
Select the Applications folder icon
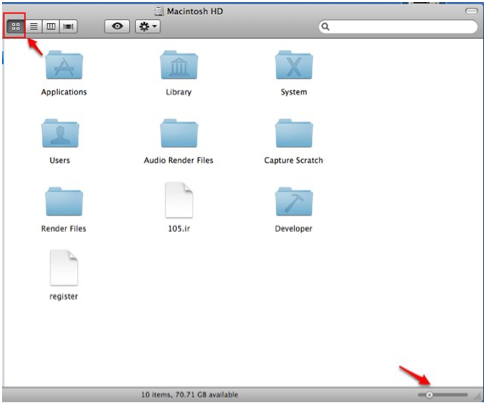(x=64, y=65)
